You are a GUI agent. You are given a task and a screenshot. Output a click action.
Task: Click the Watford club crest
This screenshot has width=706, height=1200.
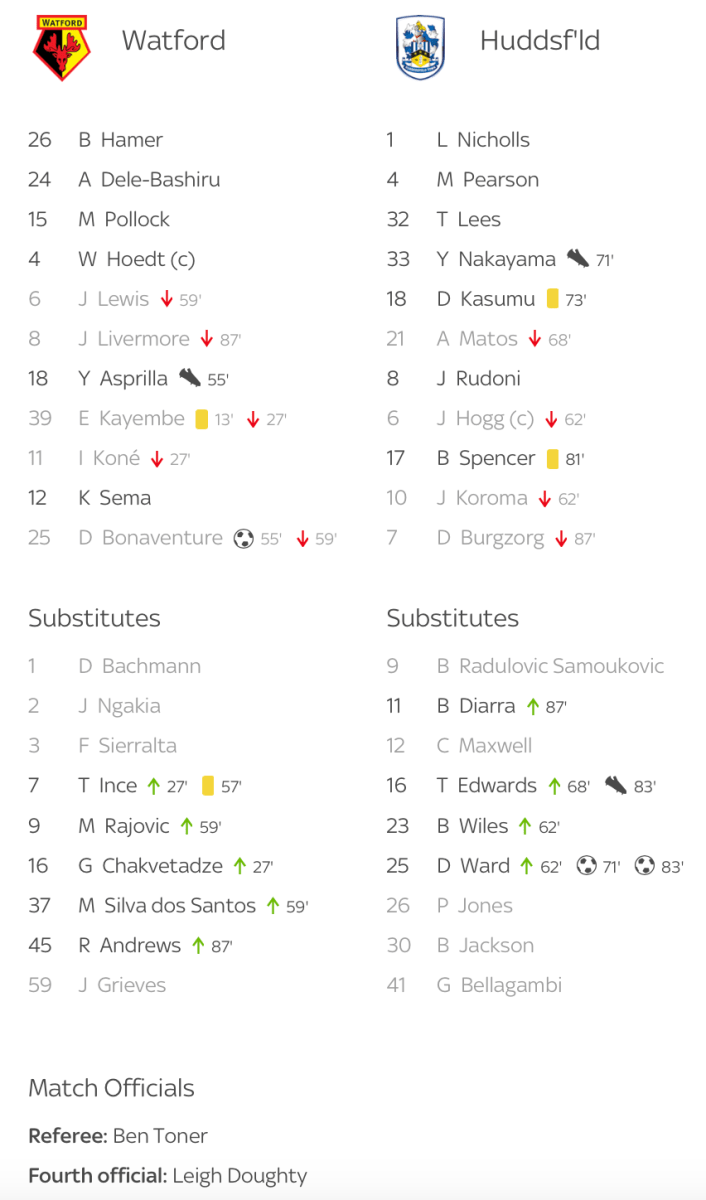(61, 46)
